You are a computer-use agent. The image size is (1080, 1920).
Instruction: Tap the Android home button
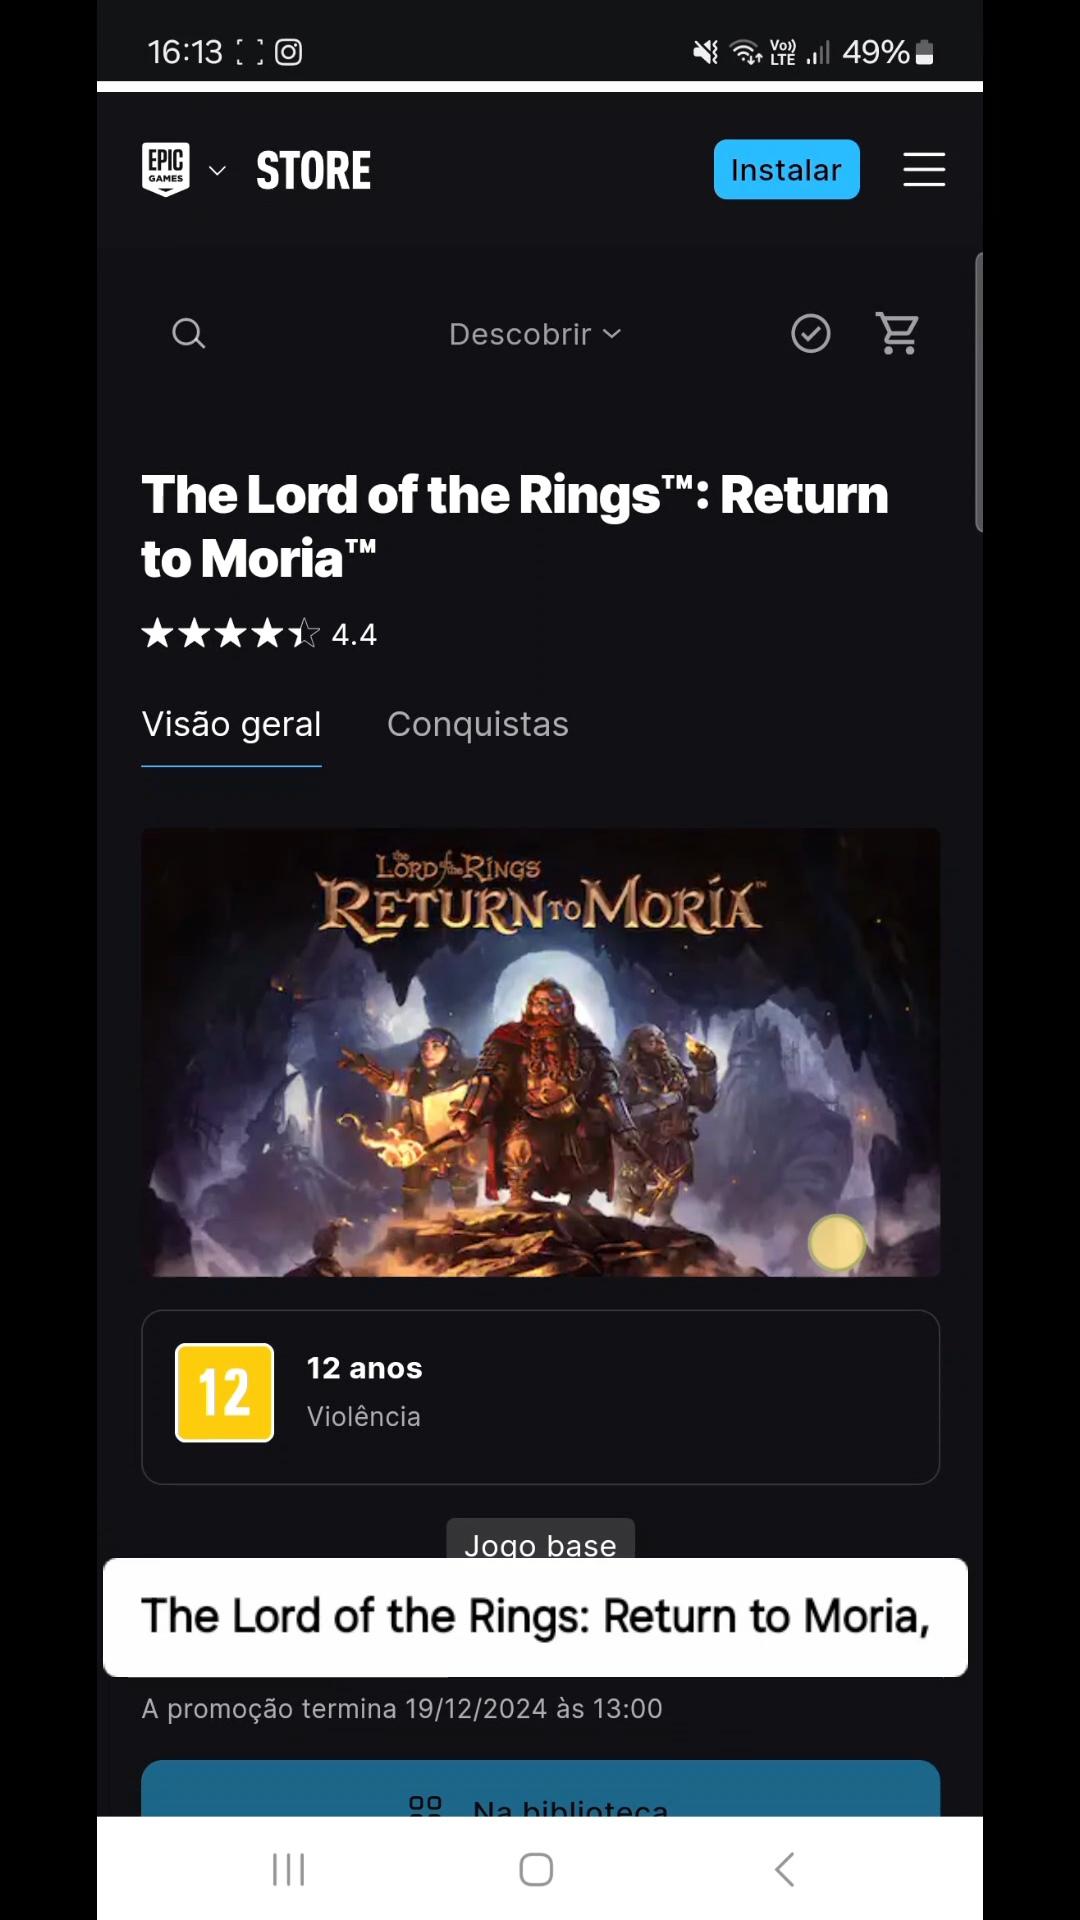(536, 1869)
